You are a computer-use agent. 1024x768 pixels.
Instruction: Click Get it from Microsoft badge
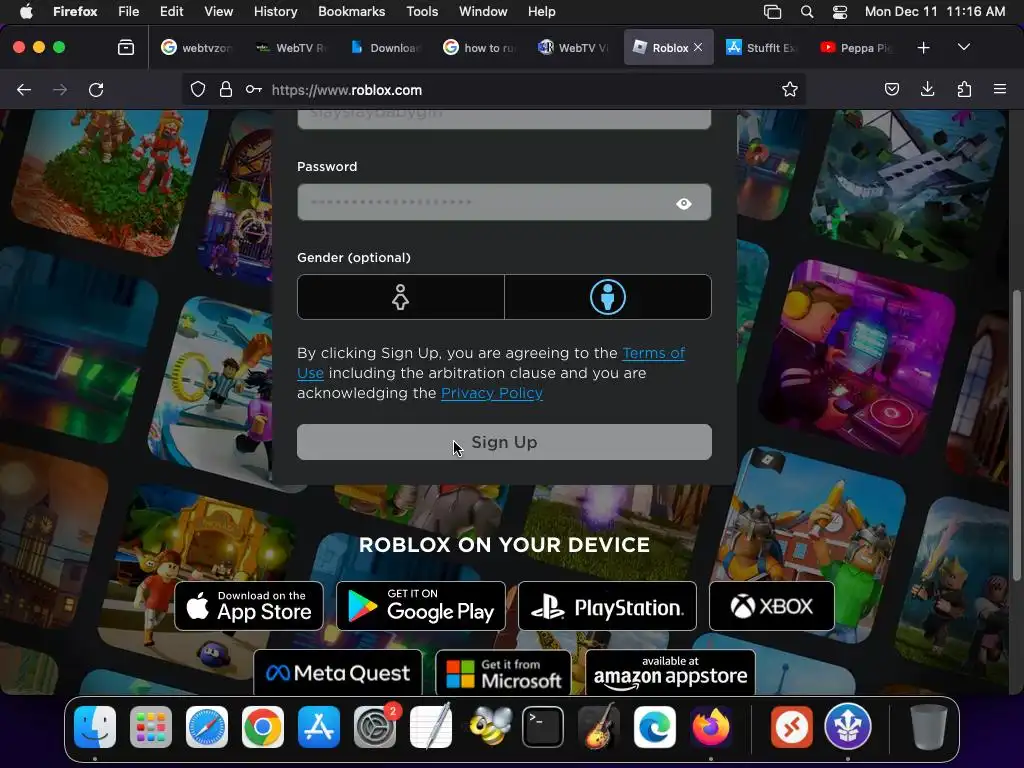[503, 673]
